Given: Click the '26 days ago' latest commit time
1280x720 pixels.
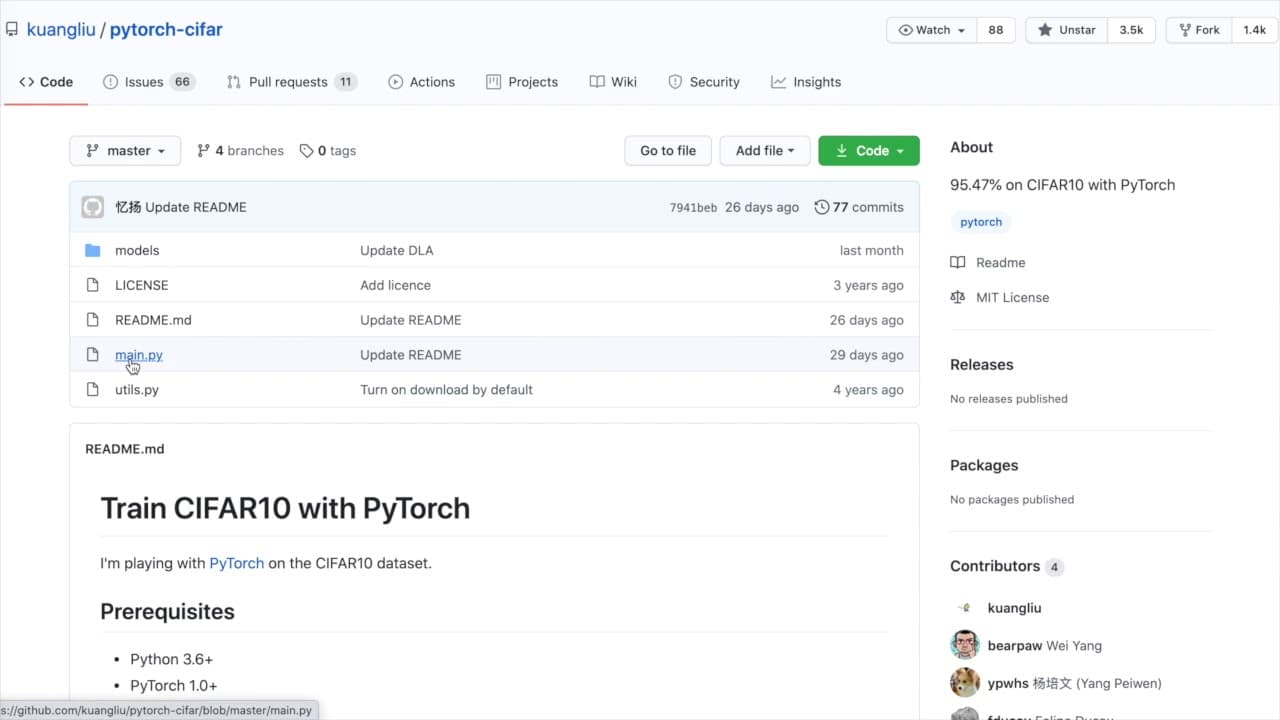Looking at the screenshot, I should coord(762,207).
